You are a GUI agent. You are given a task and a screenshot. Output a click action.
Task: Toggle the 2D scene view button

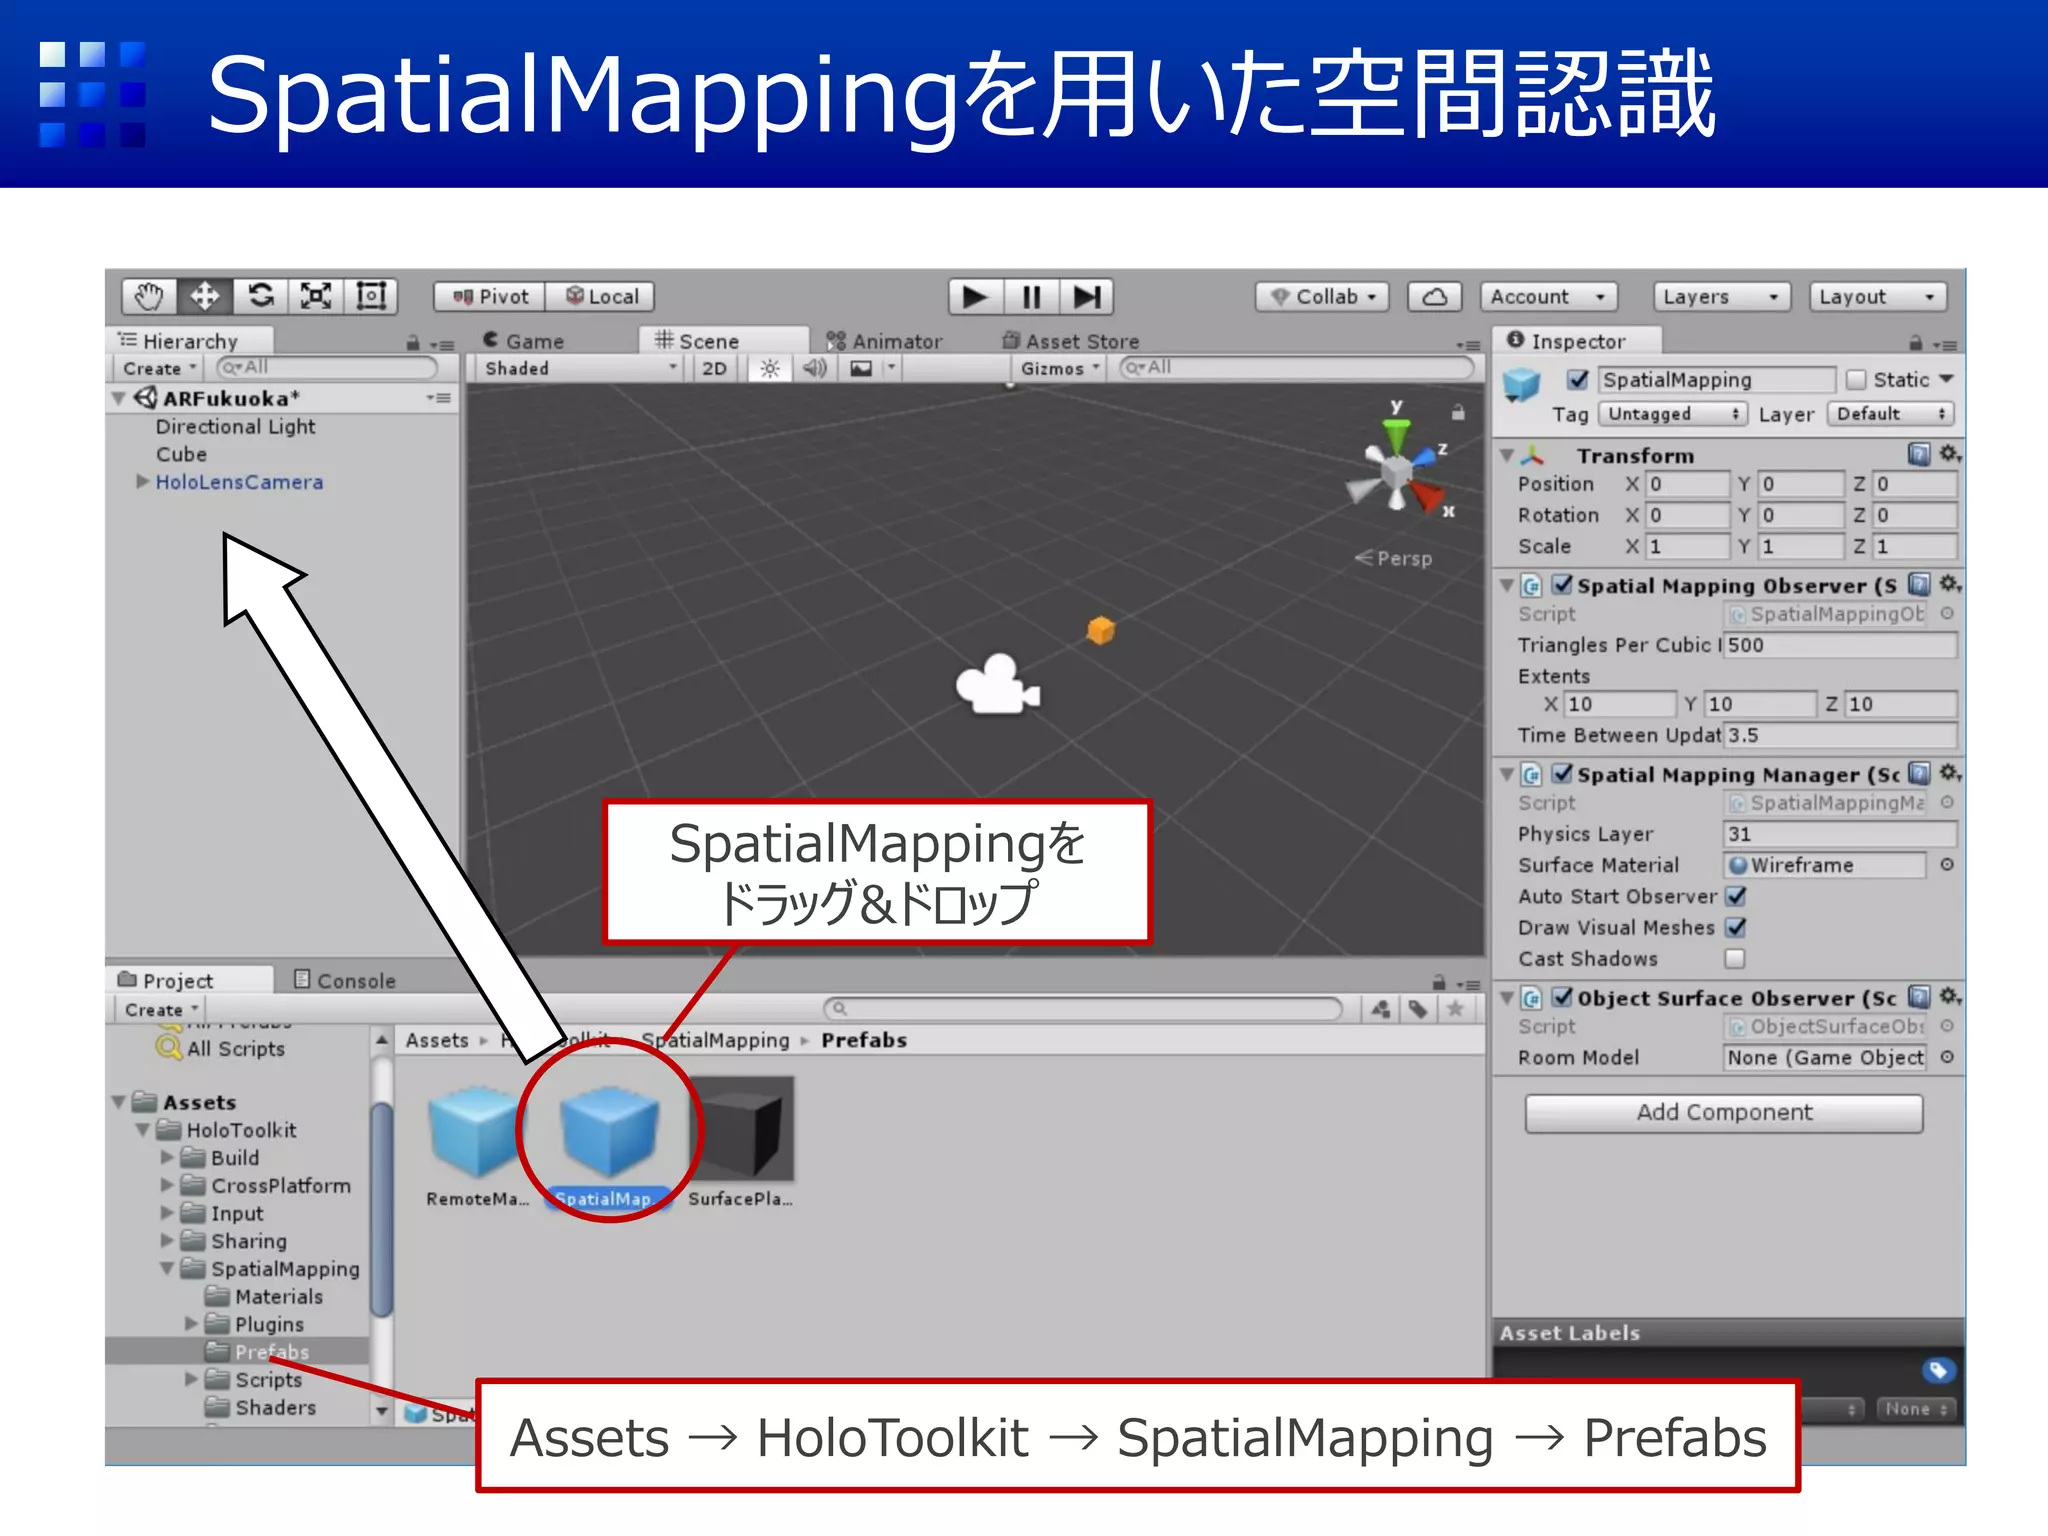pos(714,369)
